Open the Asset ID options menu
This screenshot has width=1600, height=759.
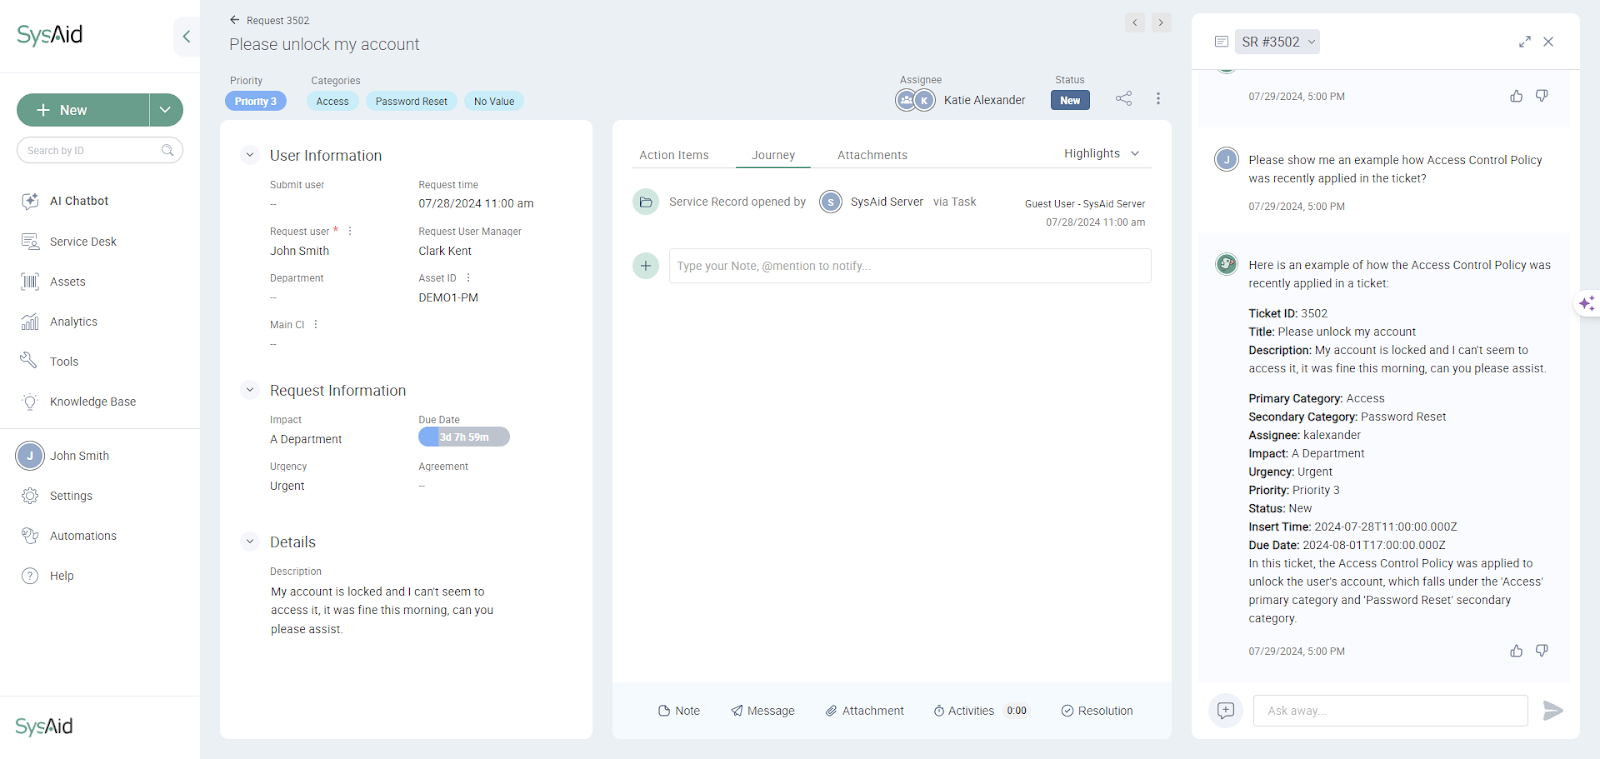pos(468,278)
